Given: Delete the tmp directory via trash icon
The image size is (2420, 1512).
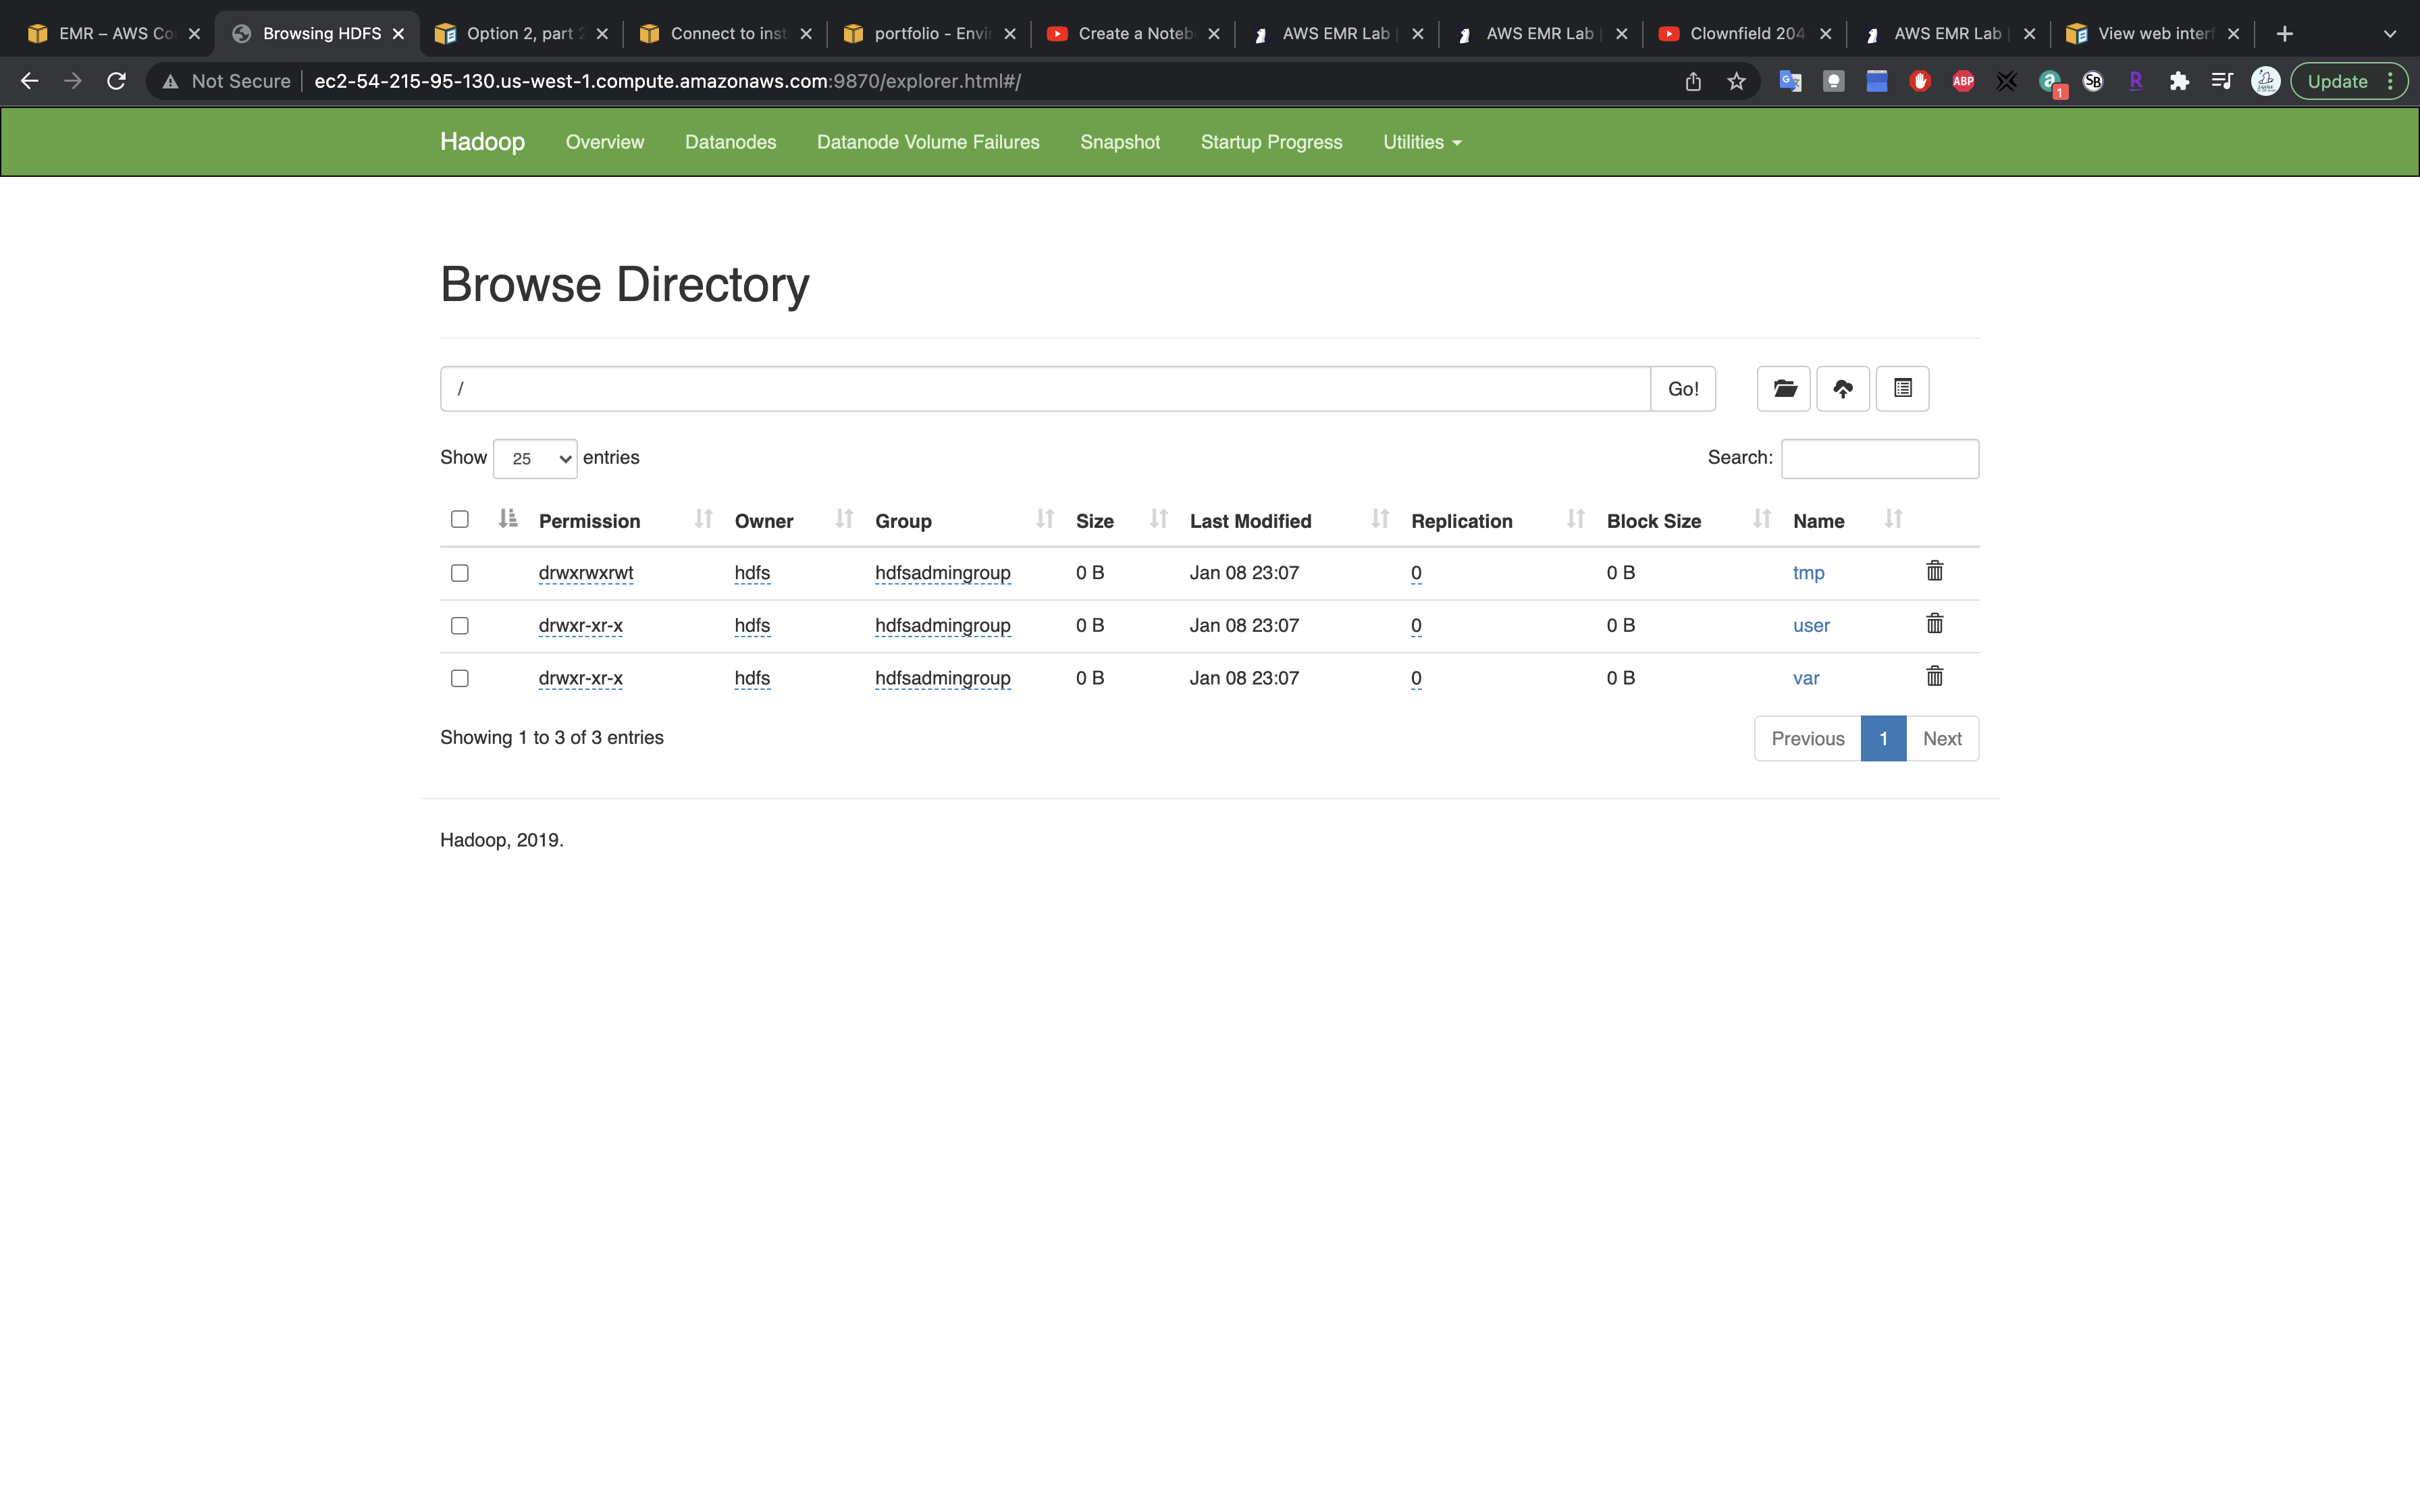Looking at the screenshot, I should point(1934,571).
